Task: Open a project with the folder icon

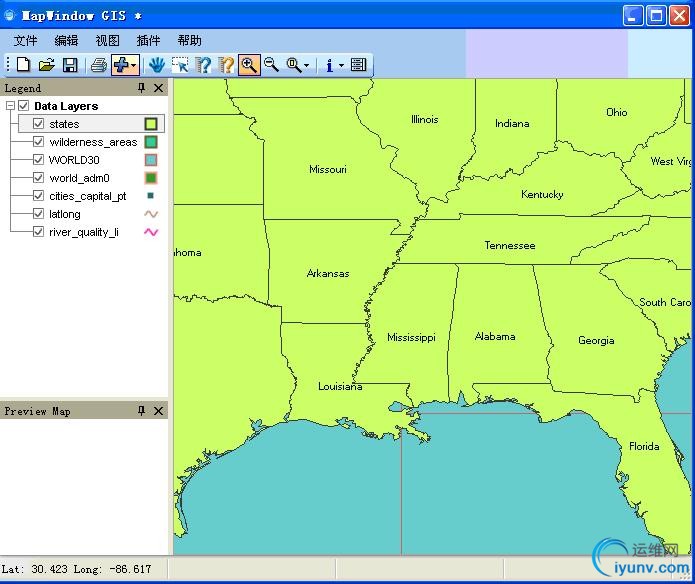Action: 46,65
